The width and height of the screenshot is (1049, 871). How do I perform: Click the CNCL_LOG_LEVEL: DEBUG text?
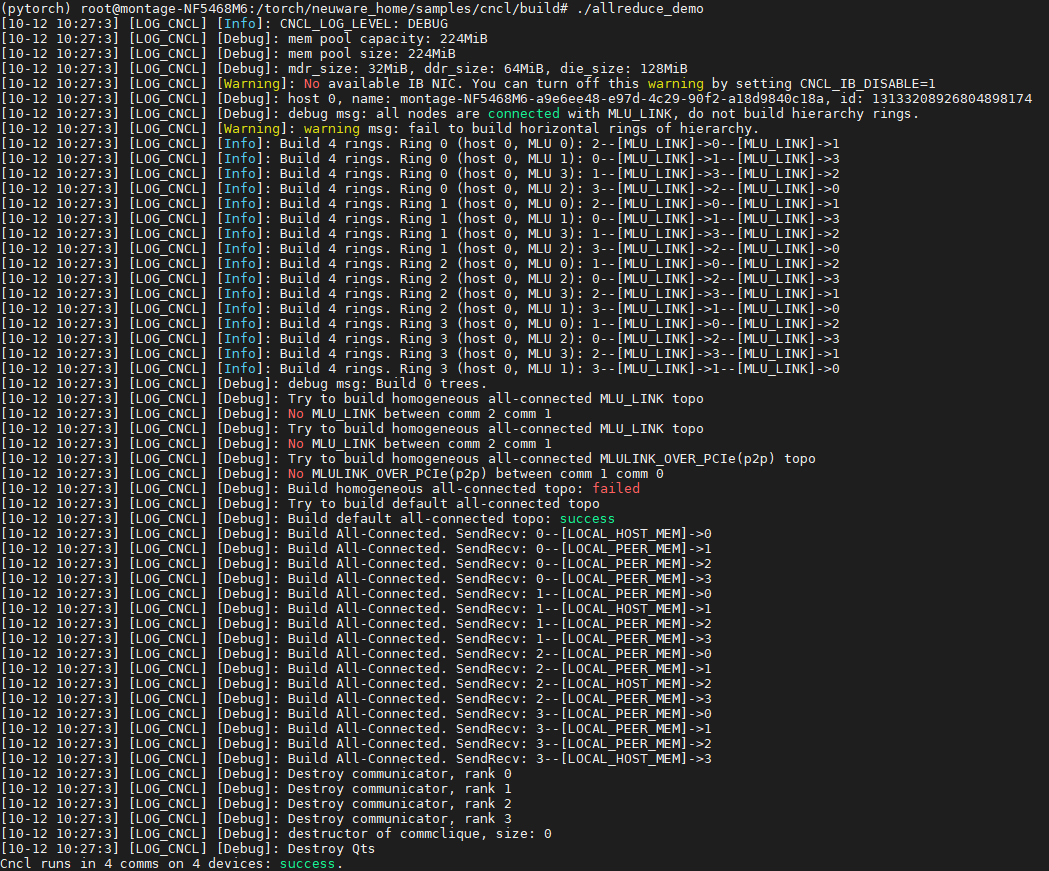363,24
